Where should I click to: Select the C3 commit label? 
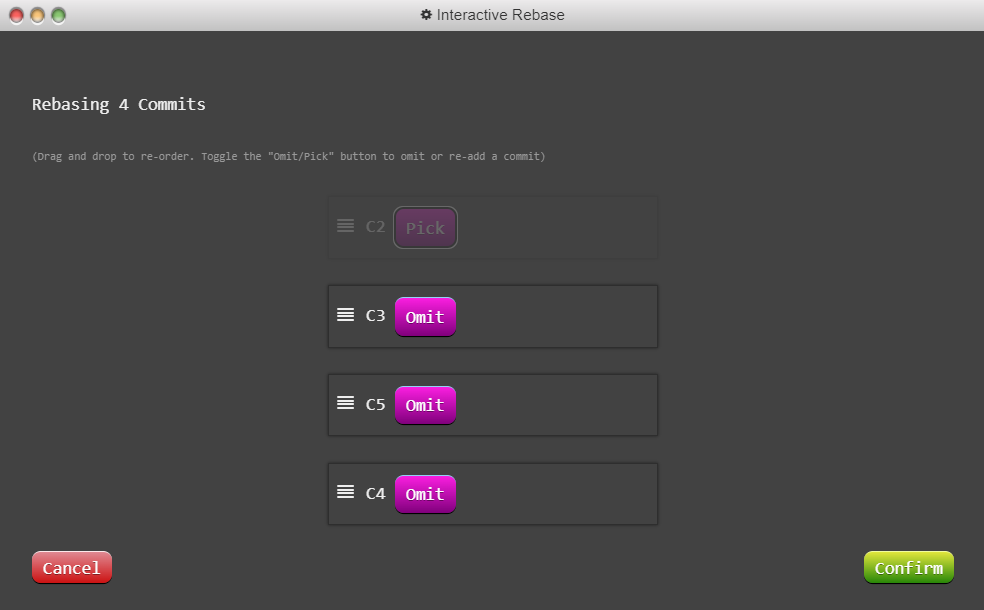coord(375,316)
